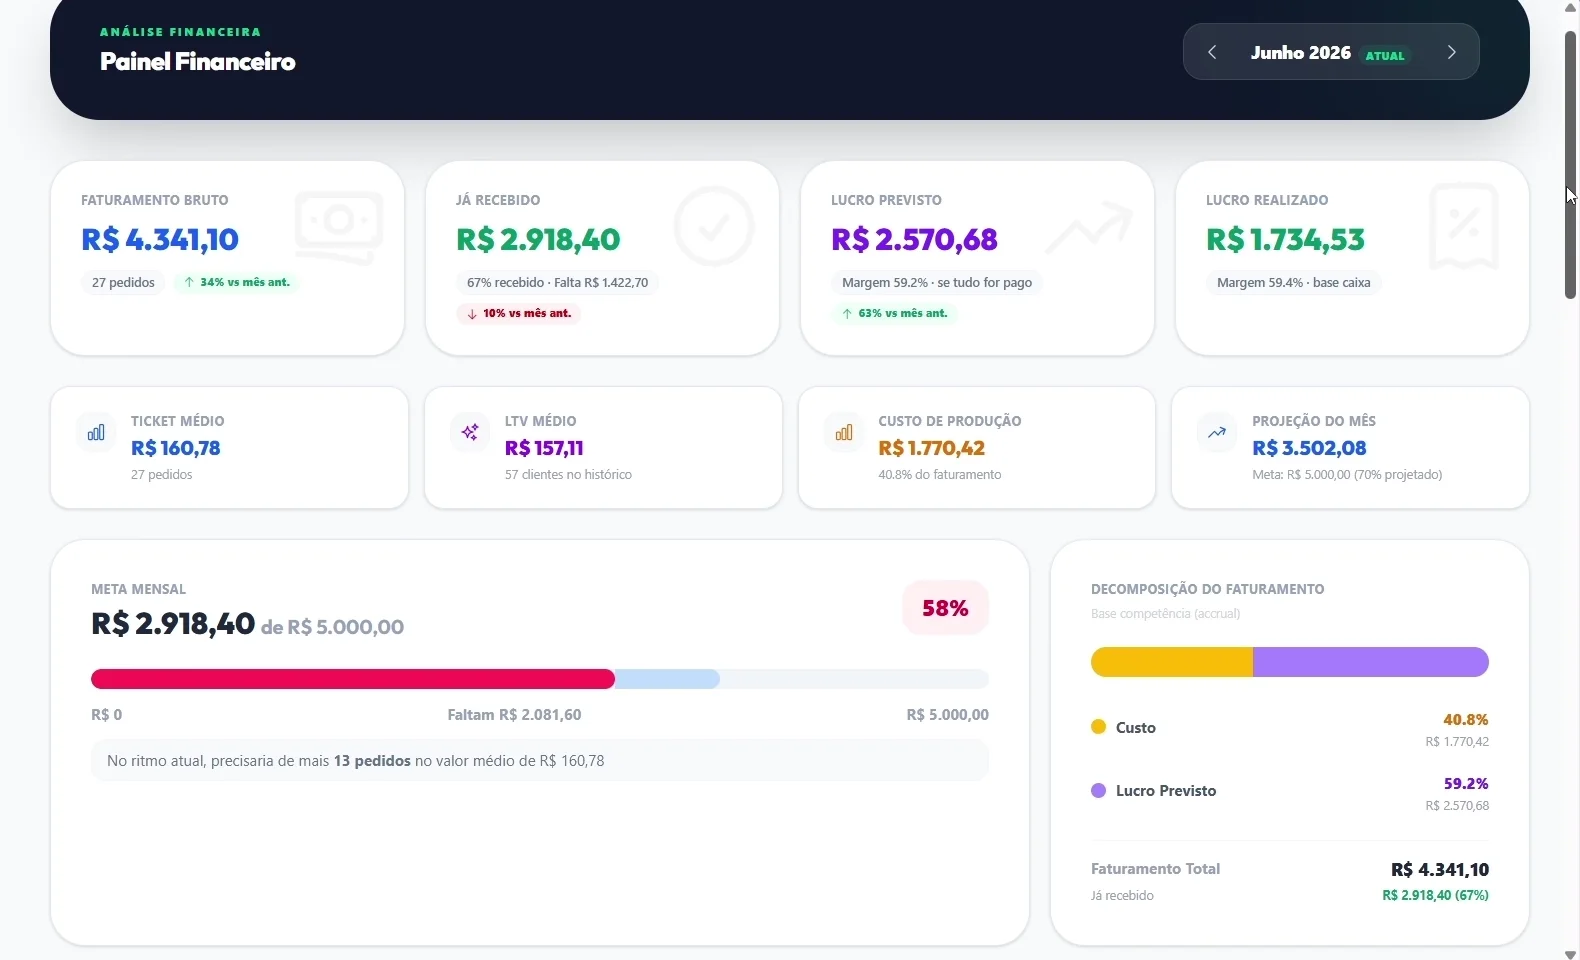Click the trend line icon beside Projeção do Mês

pos(1217,433)
